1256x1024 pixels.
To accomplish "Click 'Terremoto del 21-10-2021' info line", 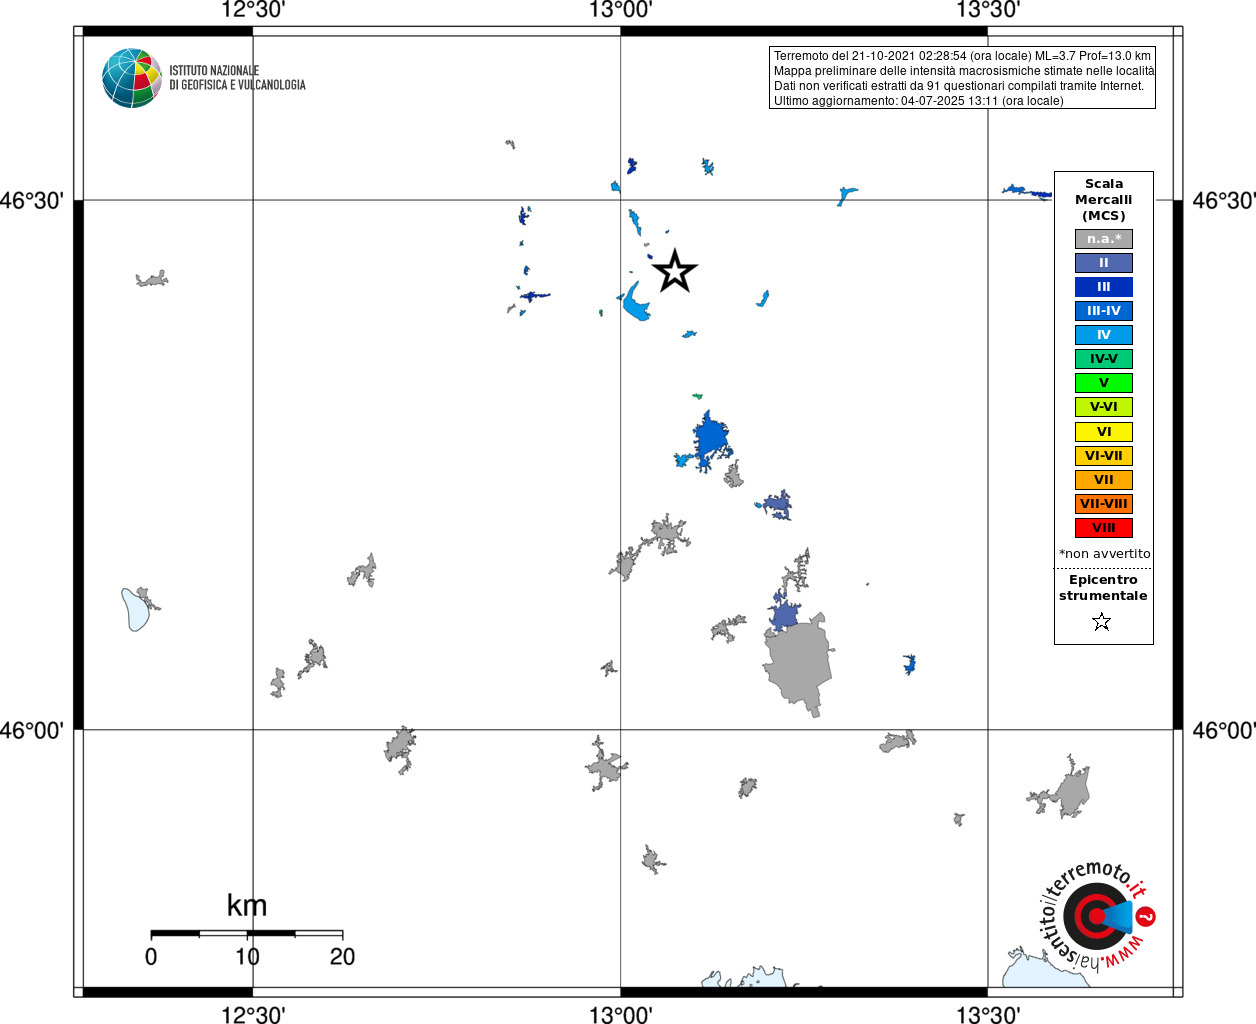I will tap(962, 56).
